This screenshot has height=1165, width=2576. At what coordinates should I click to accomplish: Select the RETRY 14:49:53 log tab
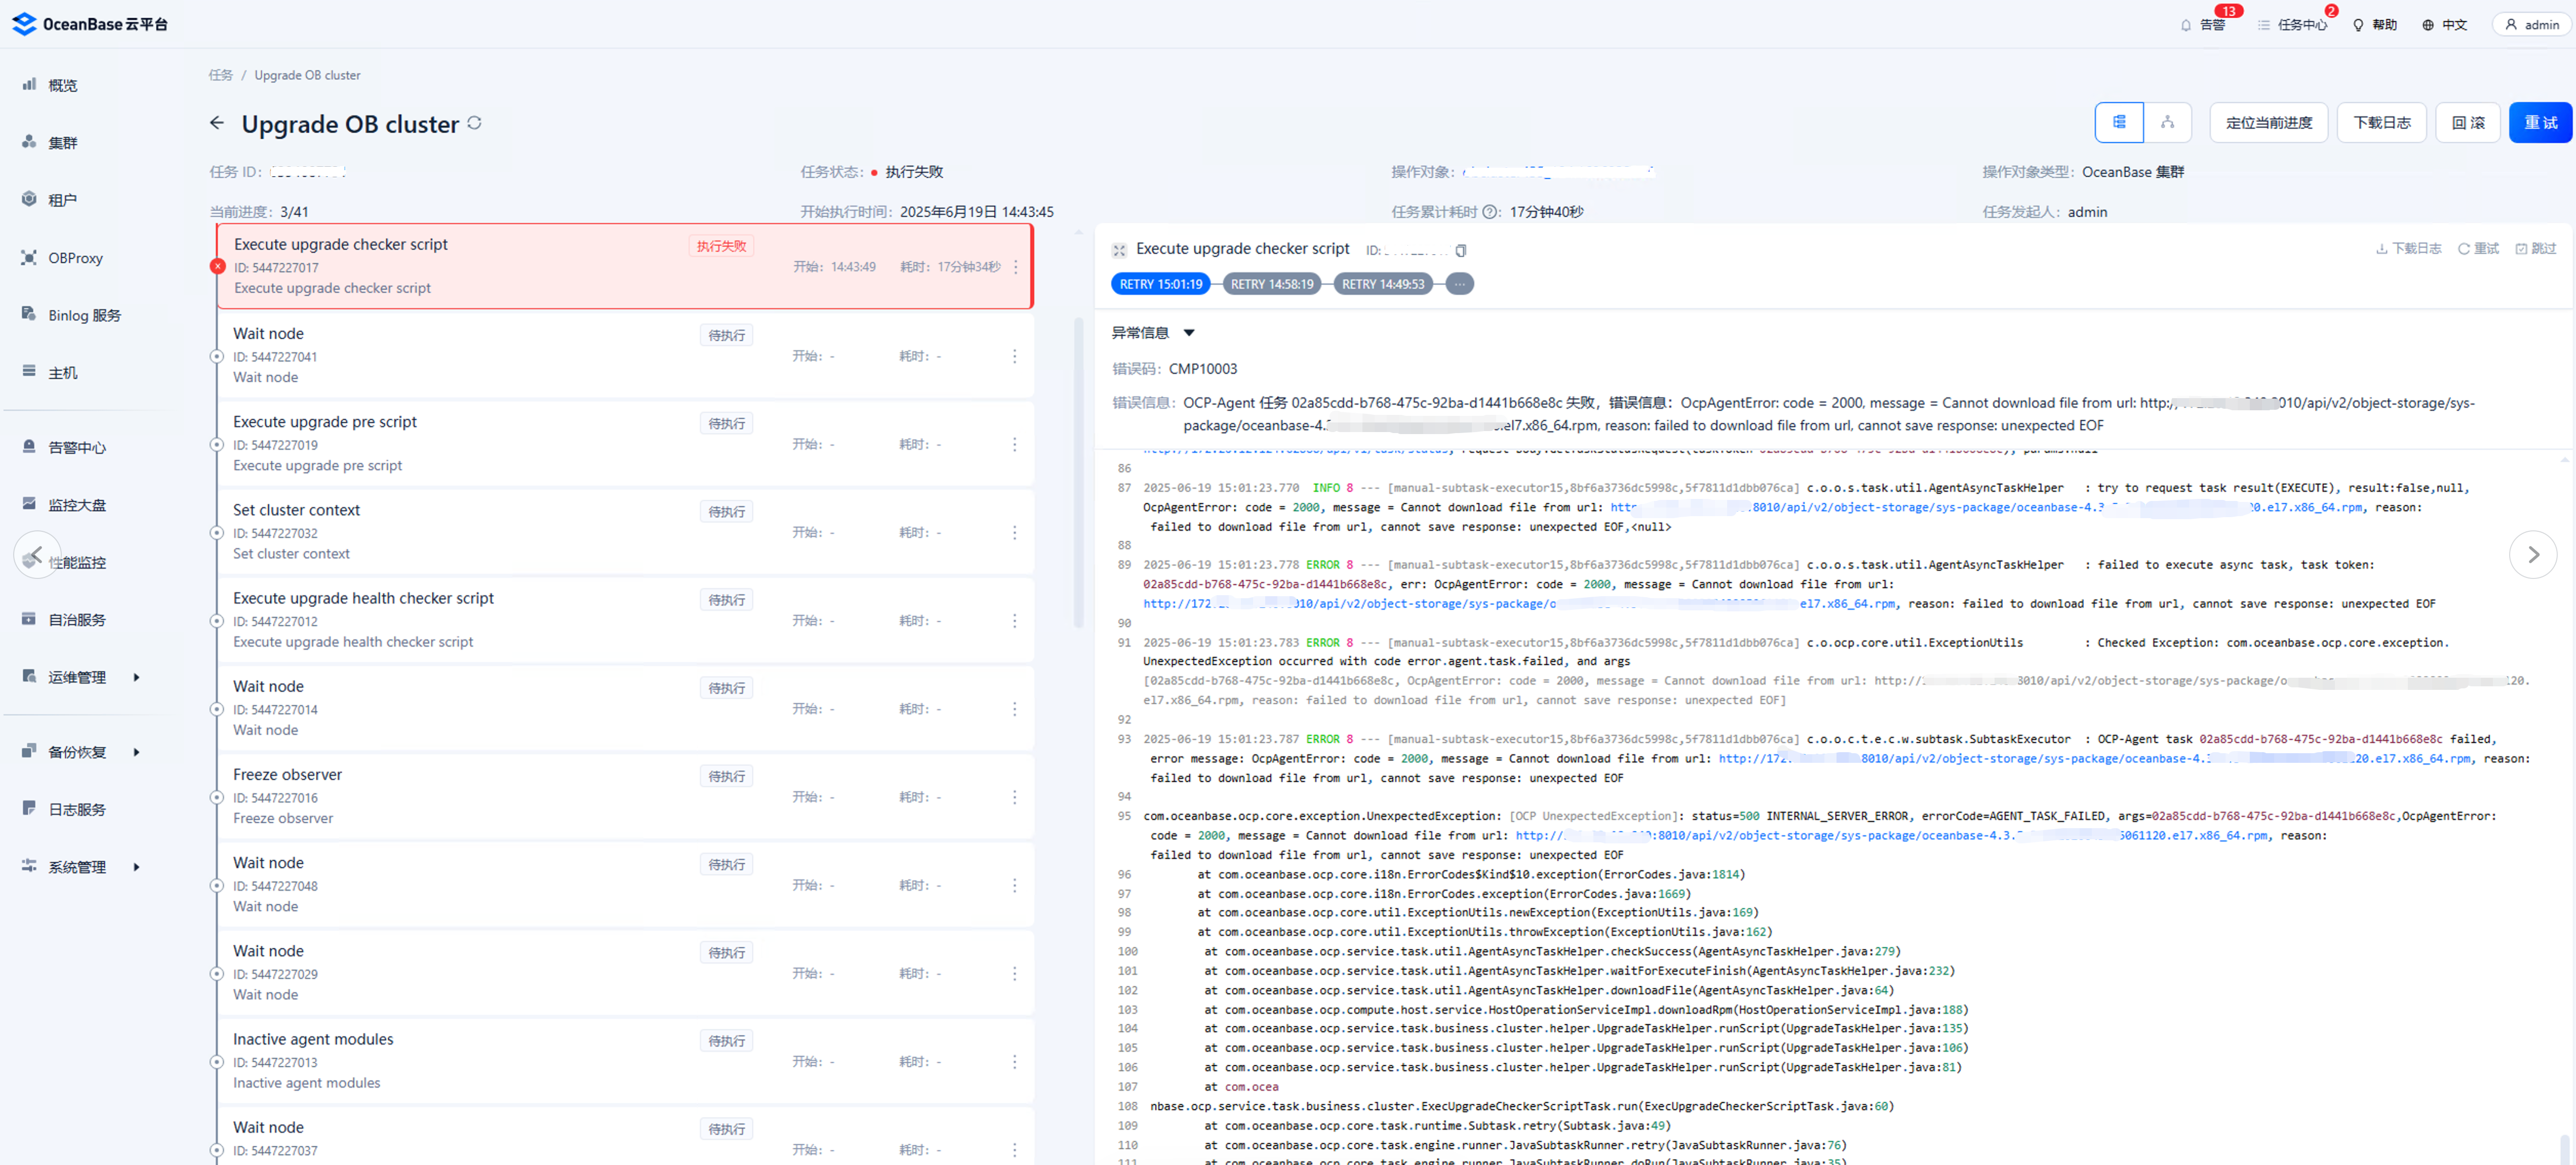tap(1382, 284)
